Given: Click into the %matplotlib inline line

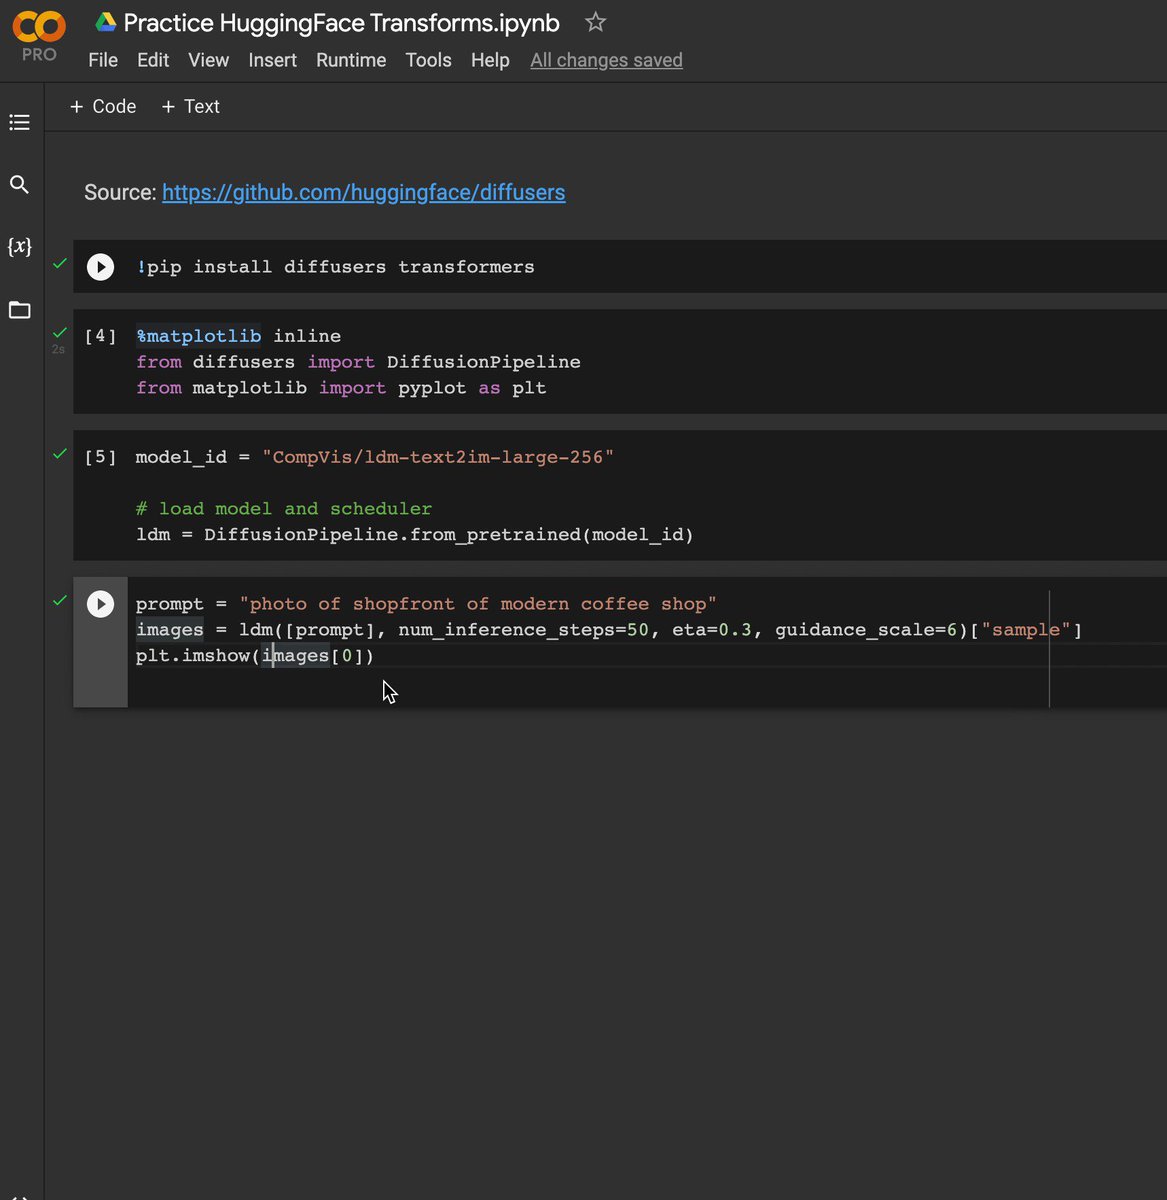Looking at the screenshot, I should [x=238, y=336].
